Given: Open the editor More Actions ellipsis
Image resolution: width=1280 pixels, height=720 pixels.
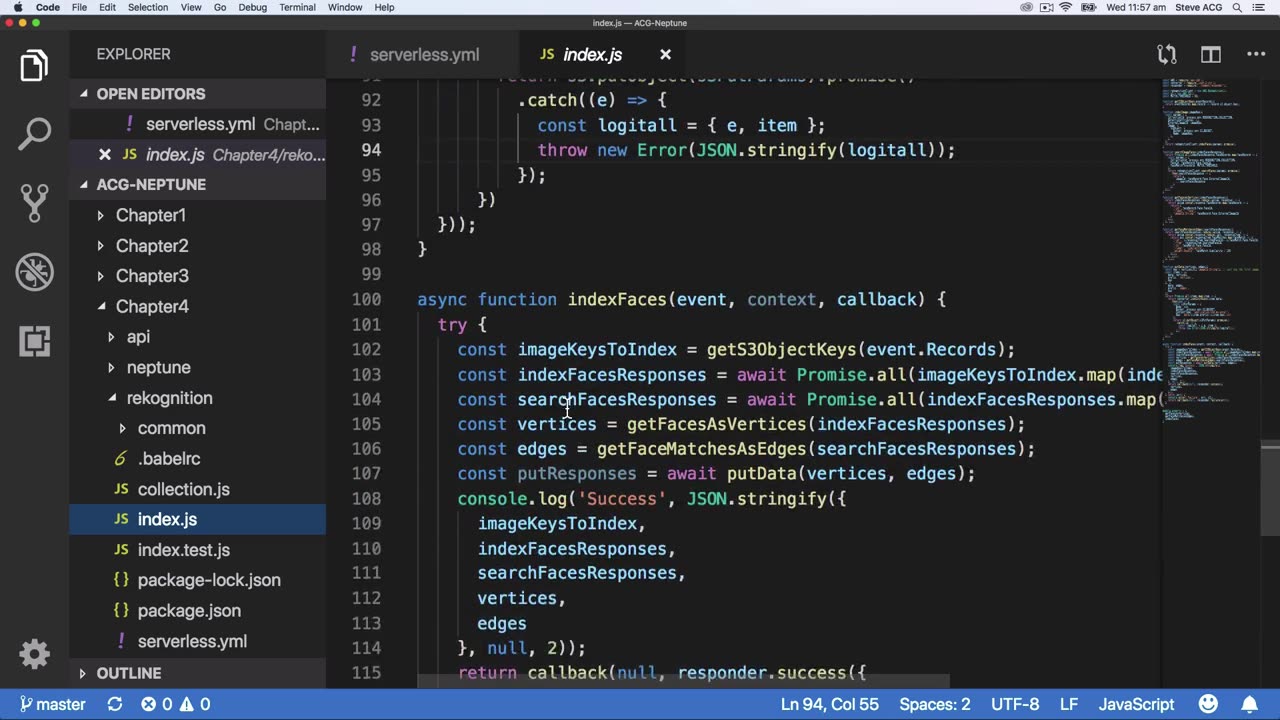Looking at the screenshot, I should click(x=1255, y=55).
